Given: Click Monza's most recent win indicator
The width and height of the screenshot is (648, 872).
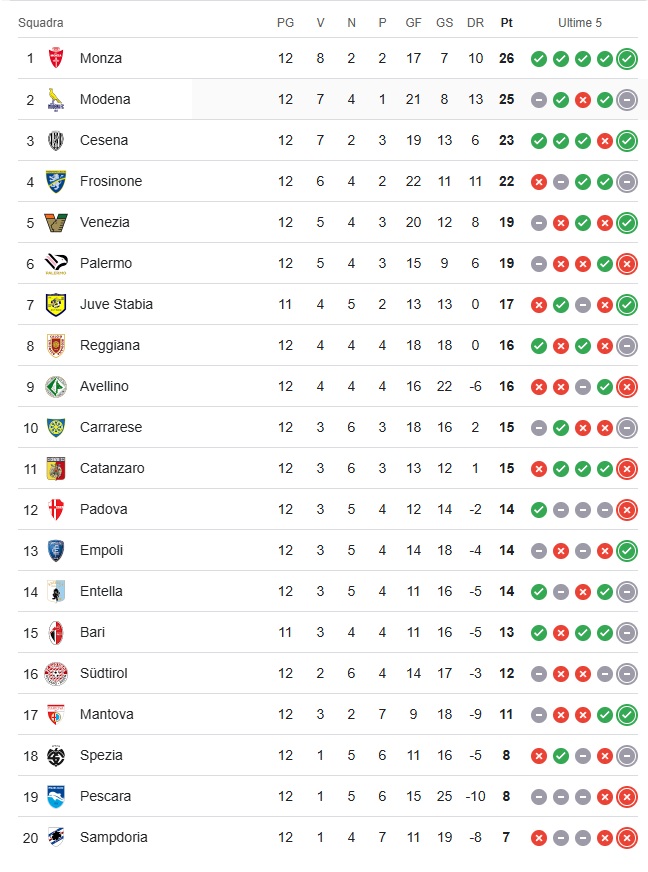Looking at the screenshot, I should [627, 58].
